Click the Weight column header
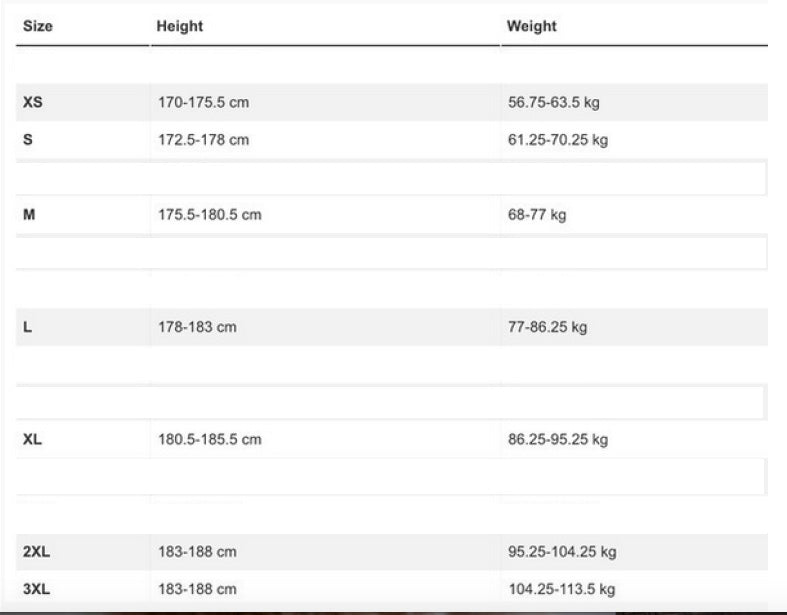This screenshot has height=615, width=787. 531,26
